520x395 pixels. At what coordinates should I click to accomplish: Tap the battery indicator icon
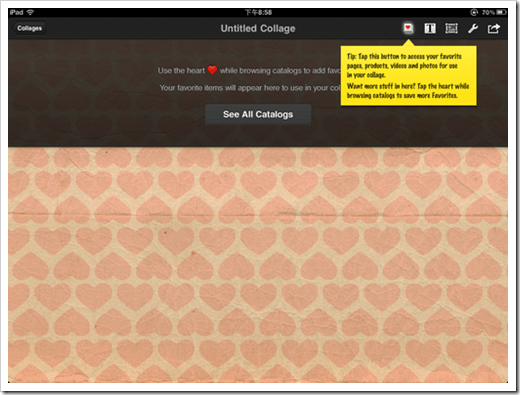click(501, 13)
